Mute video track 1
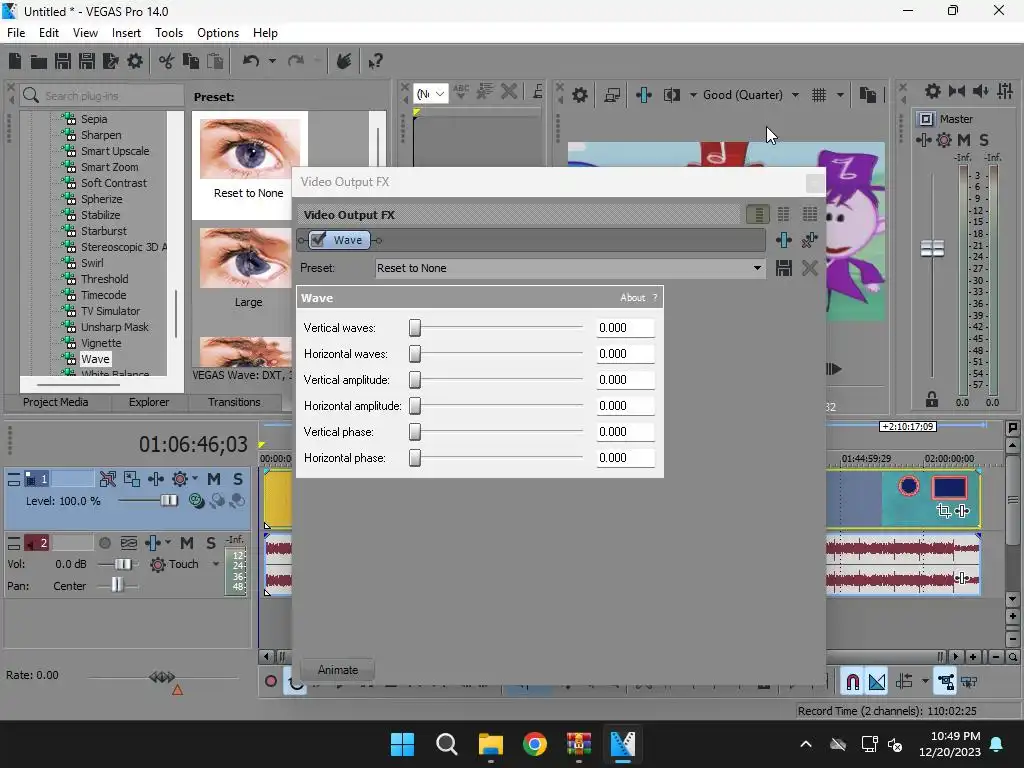Image resolution: width=1024 pixels, height=768 pixels. [214, 479]
